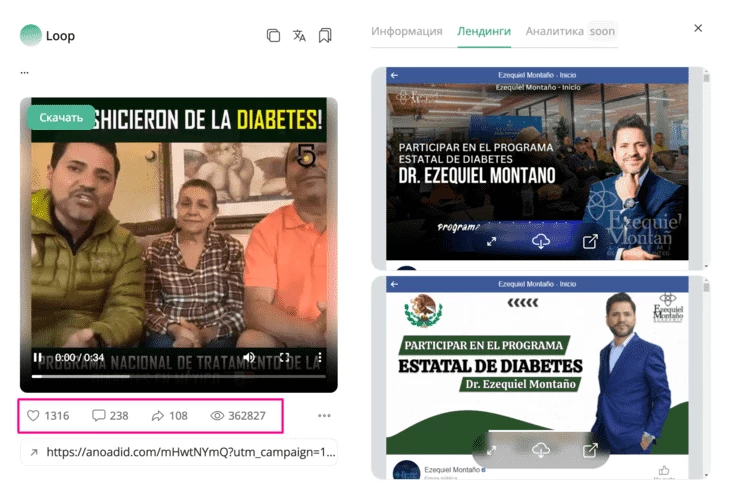Open the more options dots beside stats
Image resolution: width=730 pixels, height=502 pixels.
[324, 415]
